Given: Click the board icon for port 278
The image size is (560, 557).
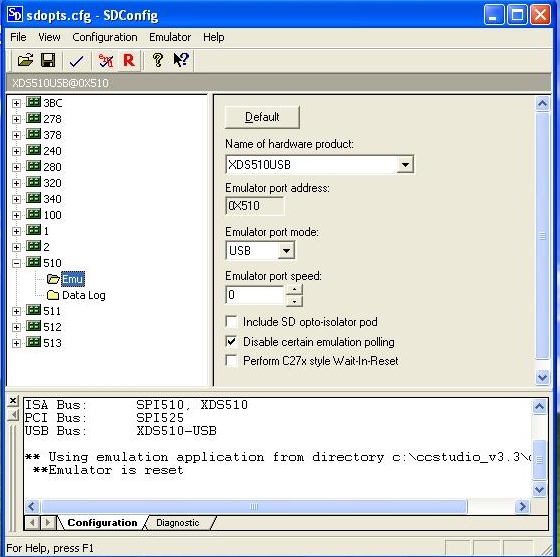Looking at the screenshot, I should pos(34,118).
